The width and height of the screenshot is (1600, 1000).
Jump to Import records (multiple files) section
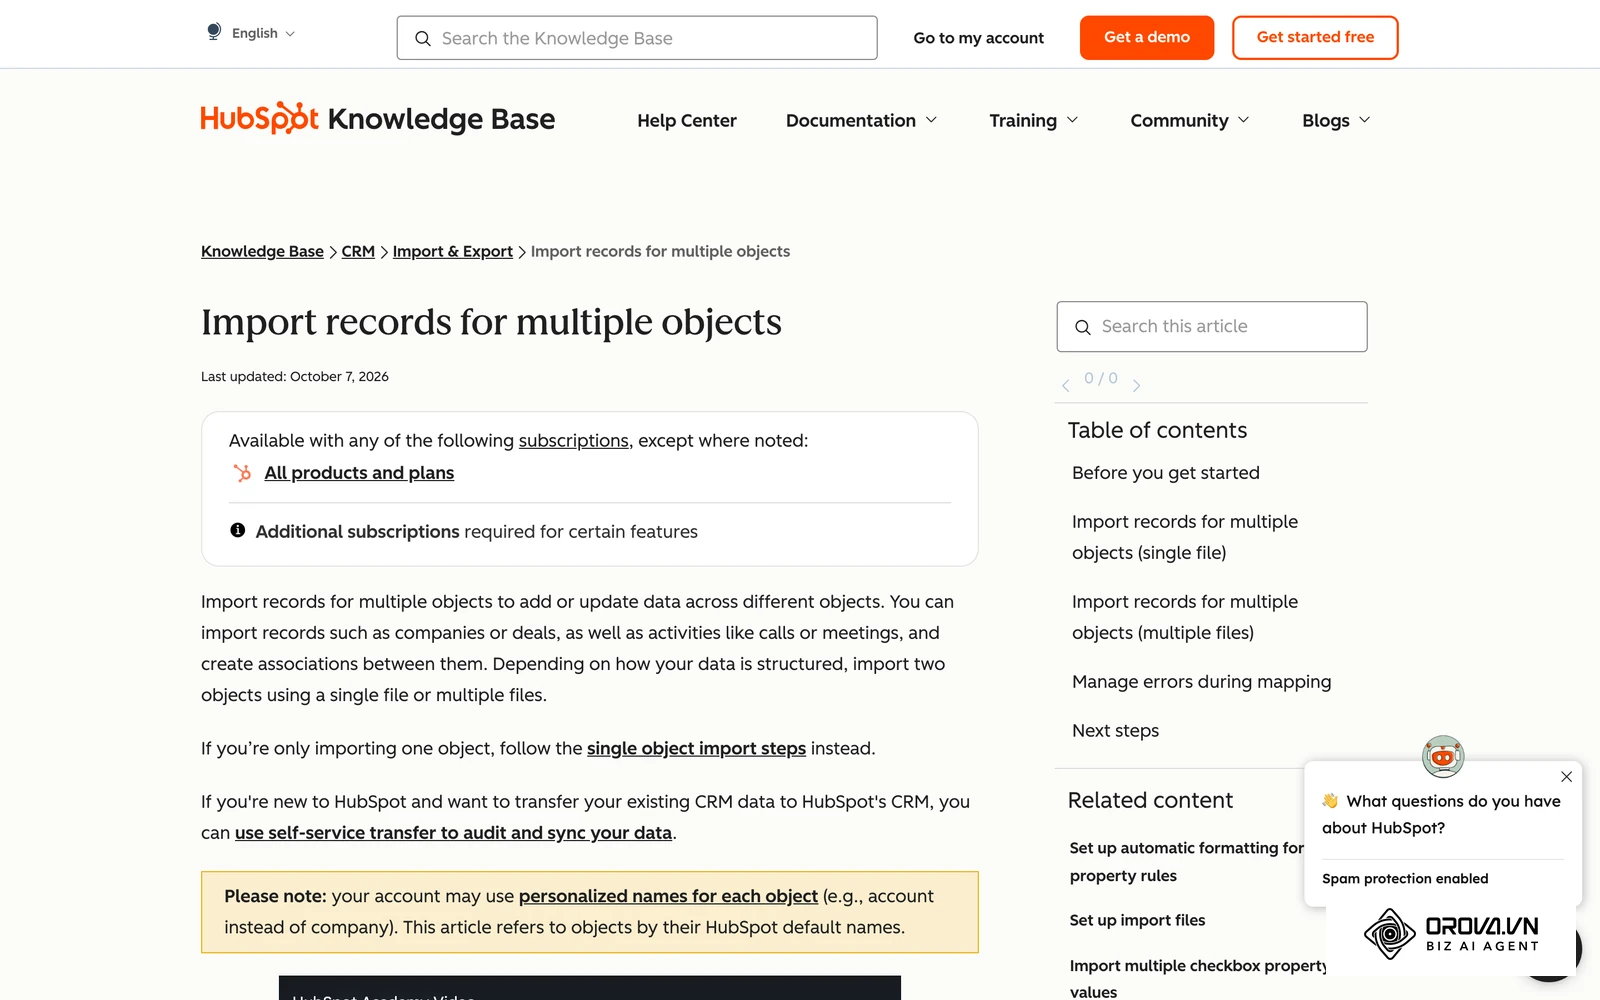point(1185,617)
